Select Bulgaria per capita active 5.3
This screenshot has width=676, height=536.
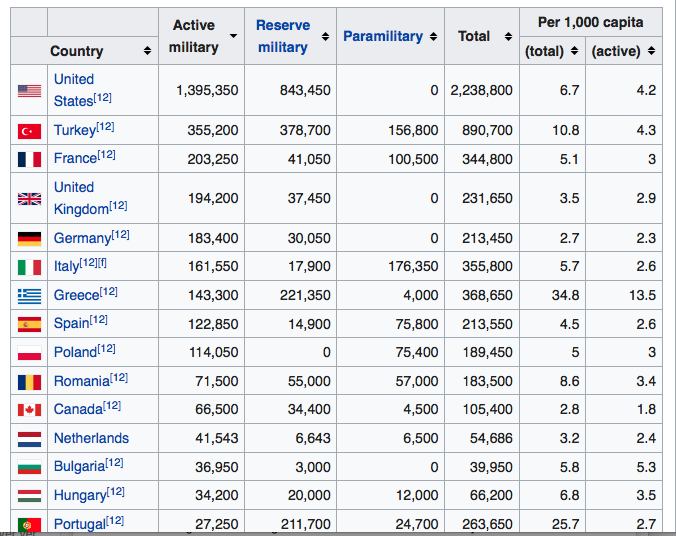[646, 467]
